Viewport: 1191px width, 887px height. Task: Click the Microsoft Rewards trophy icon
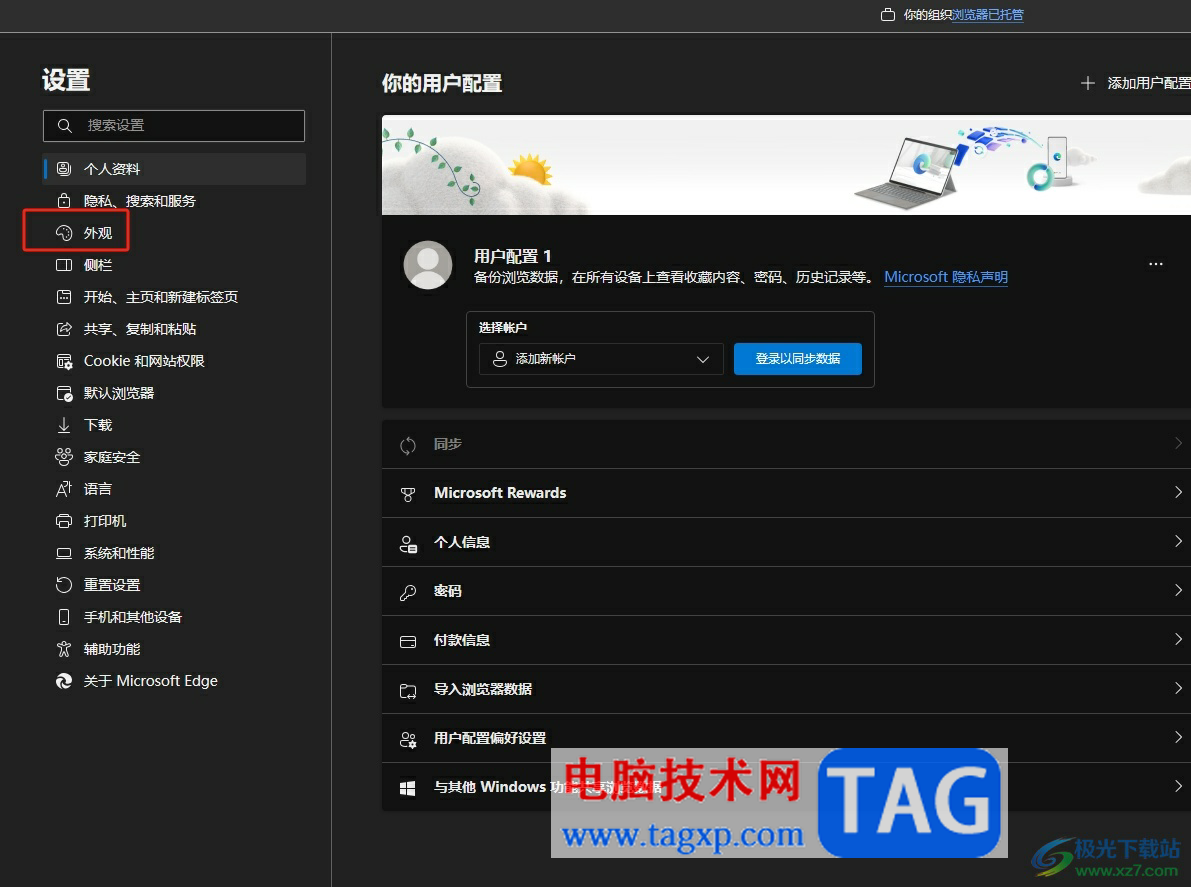tap(408, 493)
